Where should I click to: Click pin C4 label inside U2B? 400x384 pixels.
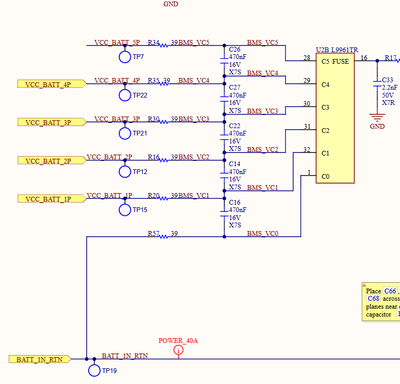pos(326,85)
